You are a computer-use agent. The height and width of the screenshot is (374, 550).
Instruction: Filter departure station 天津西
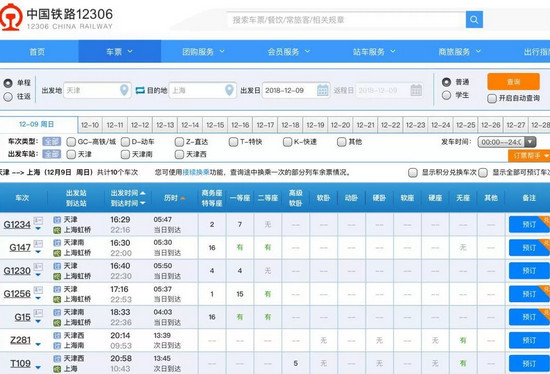point(179,154)
